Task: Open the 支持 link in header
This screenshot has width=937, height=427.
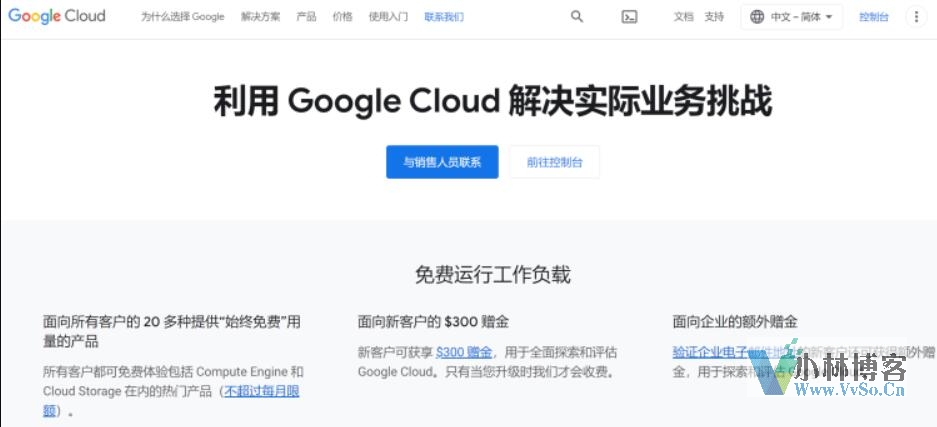Action: 714,17
